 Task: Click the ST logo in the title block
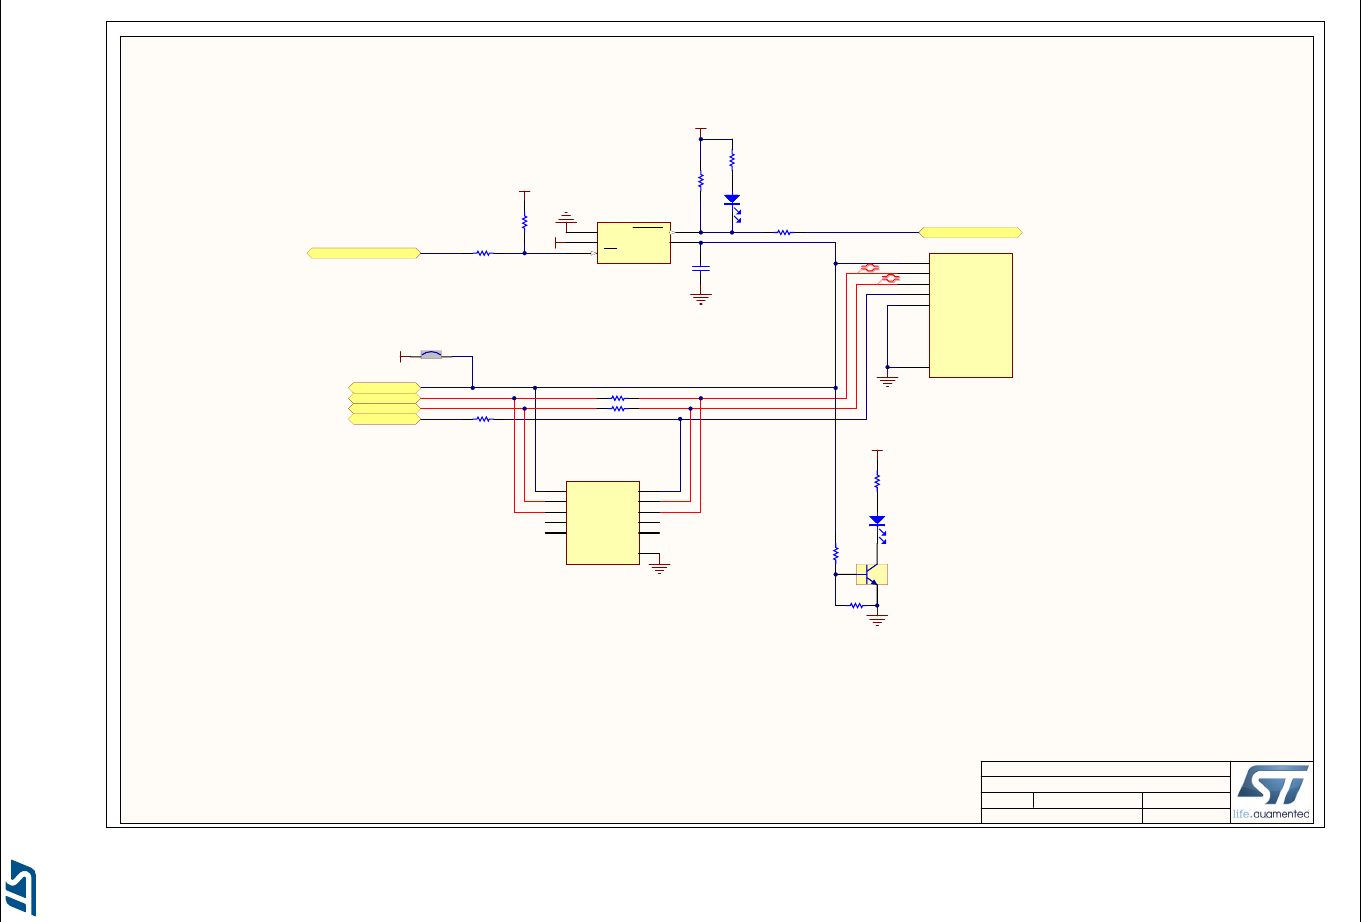1271,790
